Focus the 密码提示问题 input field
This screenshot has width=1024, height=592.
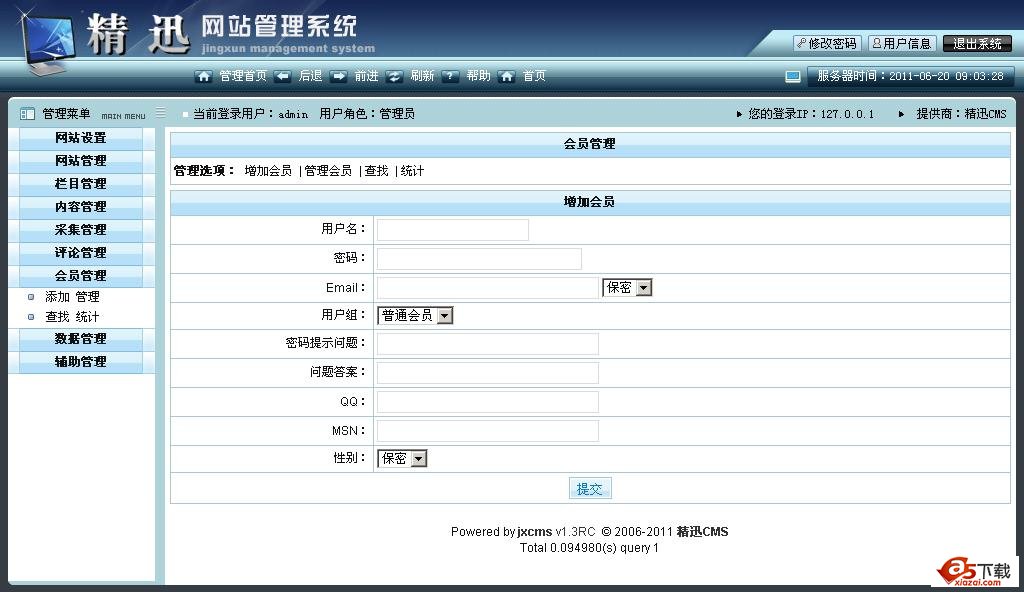(x=488, y=344)
